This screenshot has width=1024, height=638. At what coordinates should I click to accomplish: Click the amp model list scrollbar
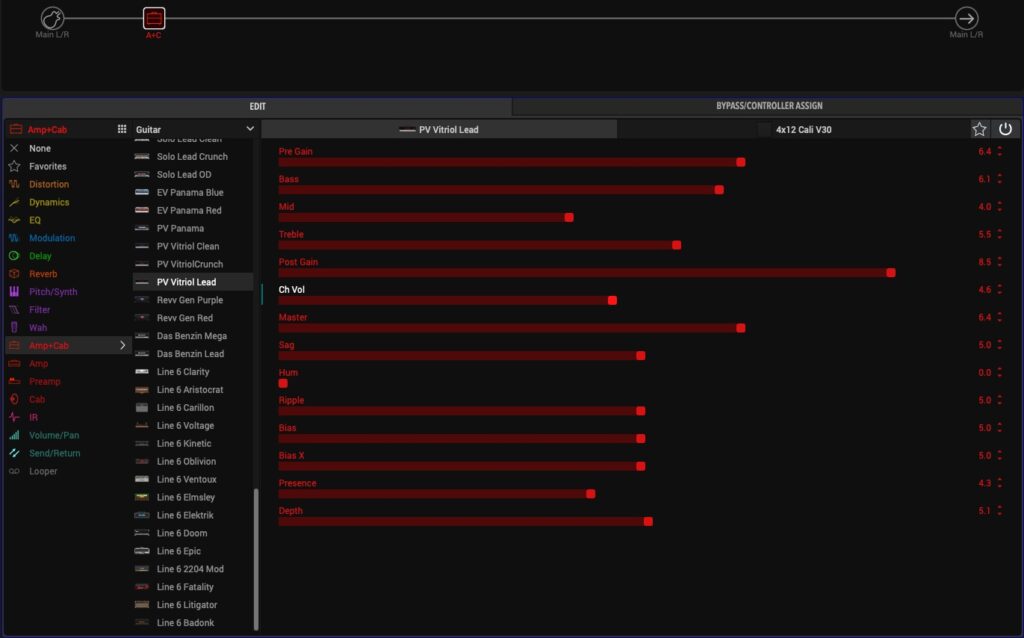pos(256,558)
